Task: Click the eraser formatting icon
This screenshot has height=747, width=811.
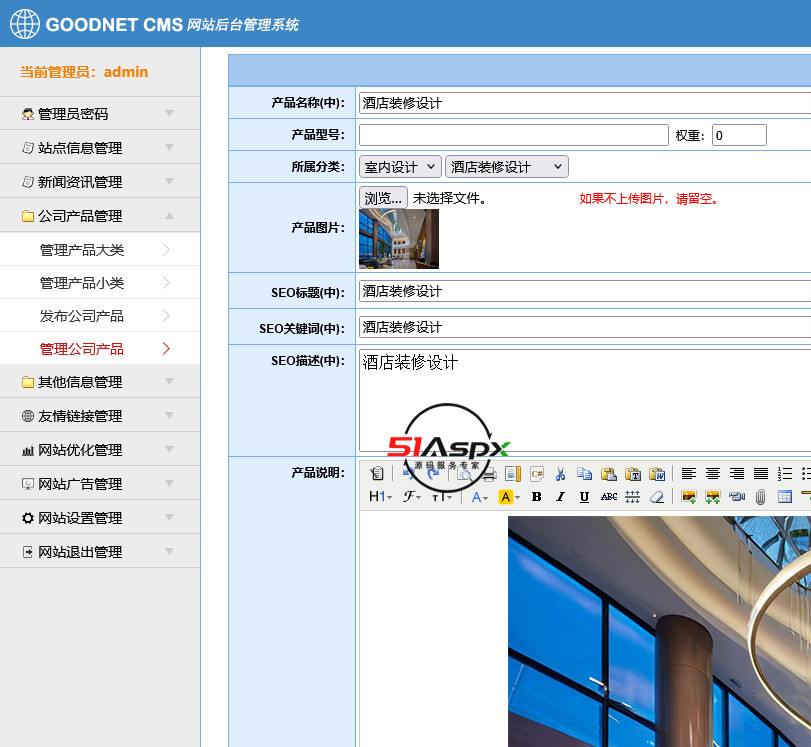Action: tap(658, 496)
